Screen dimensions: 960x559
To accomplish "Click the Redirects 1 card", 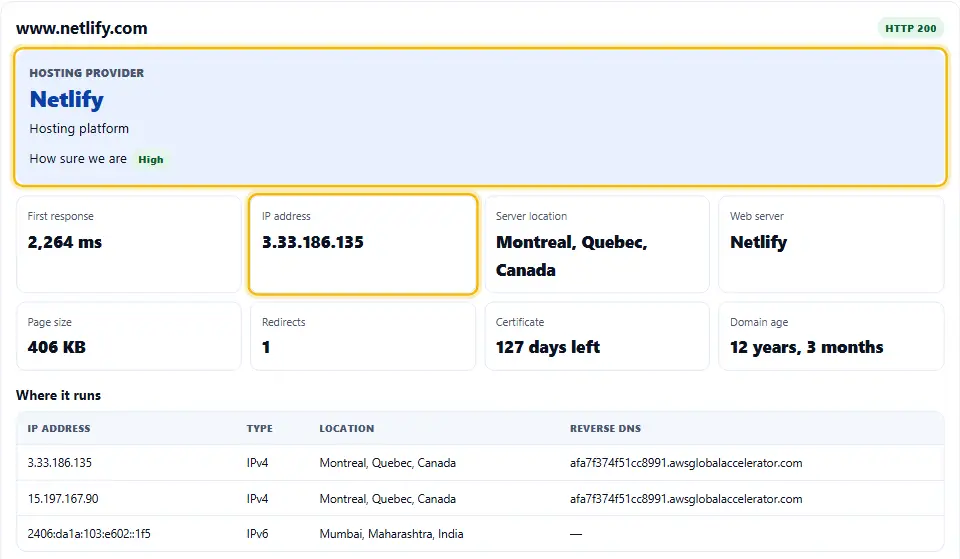I will click(363, 336).
